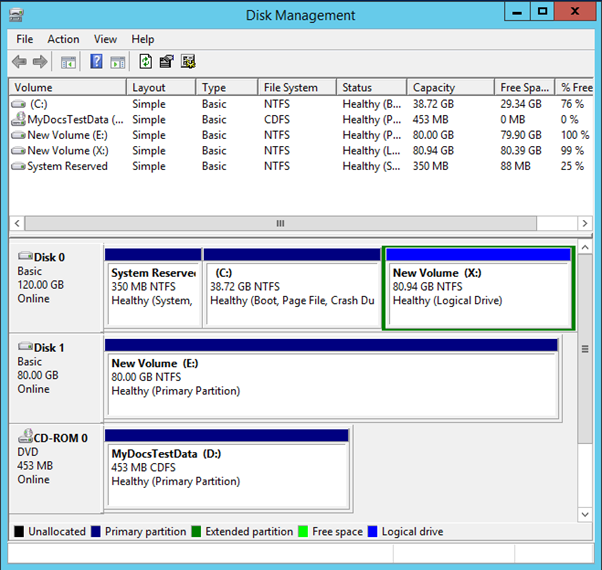Select the New Volume (X:) logical drive block
The height and width of the screenshot is (570, 602).
point(478,288)
